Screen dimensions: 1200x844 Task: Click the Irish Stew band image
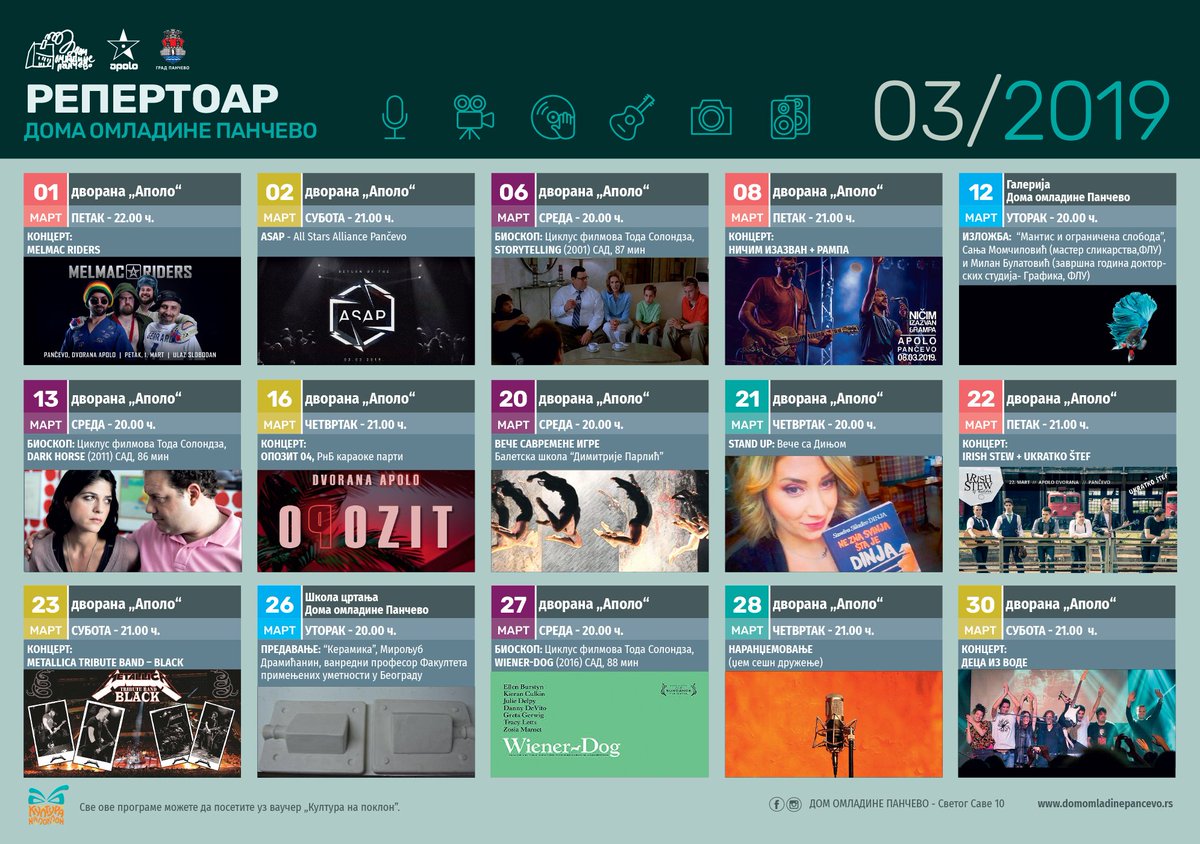pos(1067,520)
